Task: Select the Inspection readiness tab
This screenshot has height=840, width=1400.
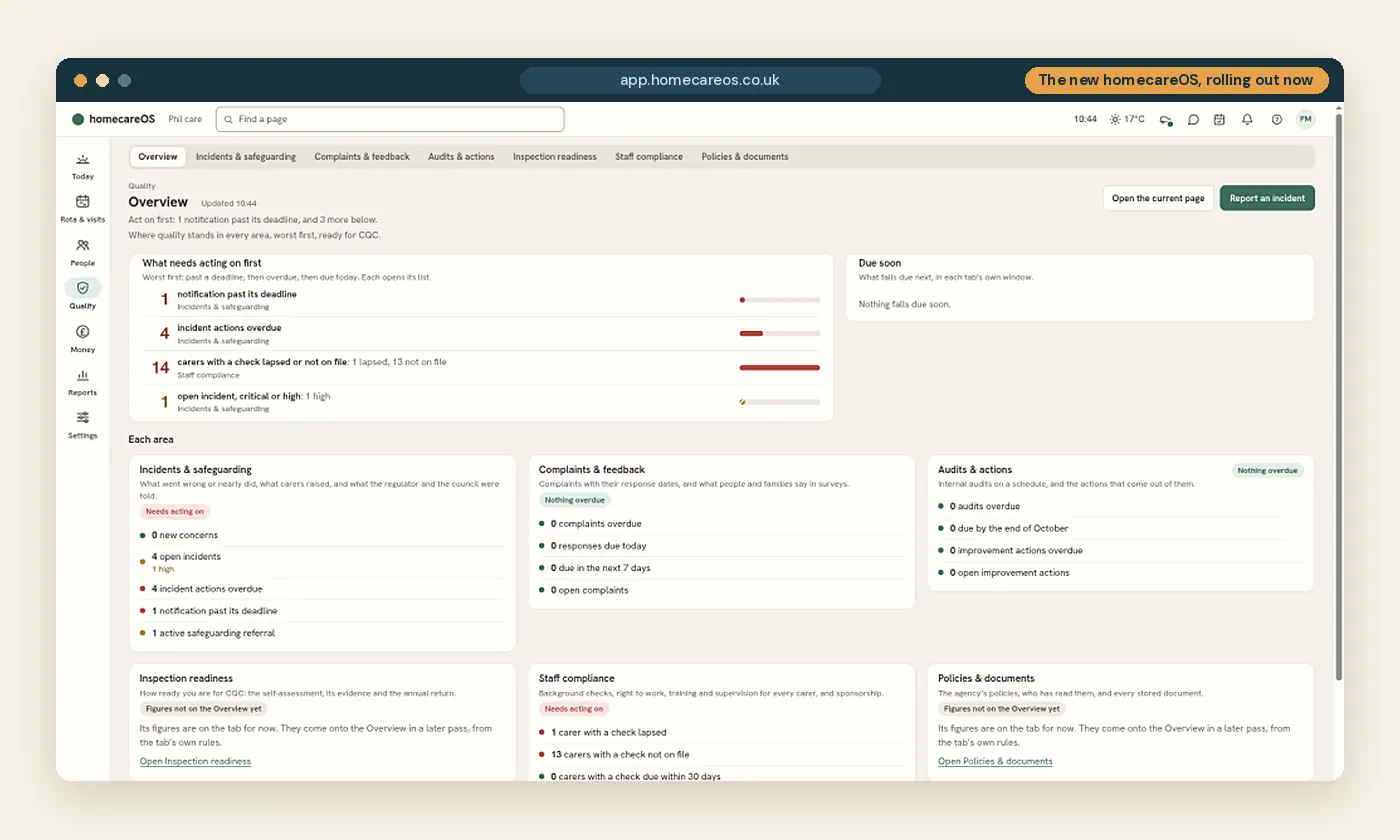Action: [555, 157]
